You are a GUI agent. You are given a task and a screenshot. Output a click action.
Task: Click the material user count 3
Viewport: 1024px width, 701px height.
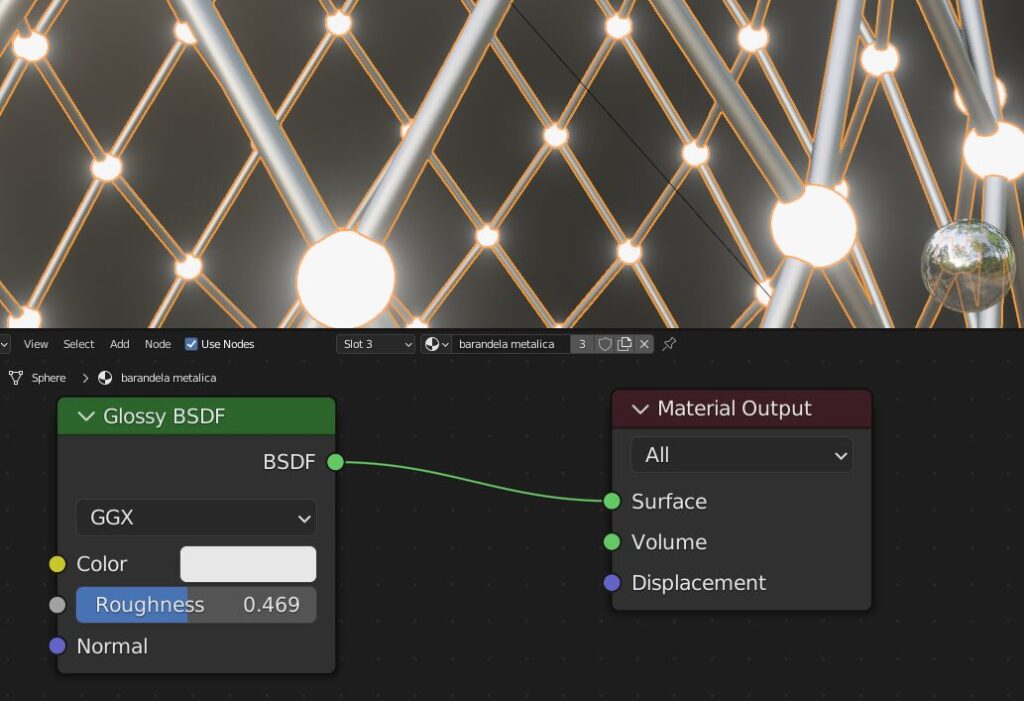(x=582, y=344)
